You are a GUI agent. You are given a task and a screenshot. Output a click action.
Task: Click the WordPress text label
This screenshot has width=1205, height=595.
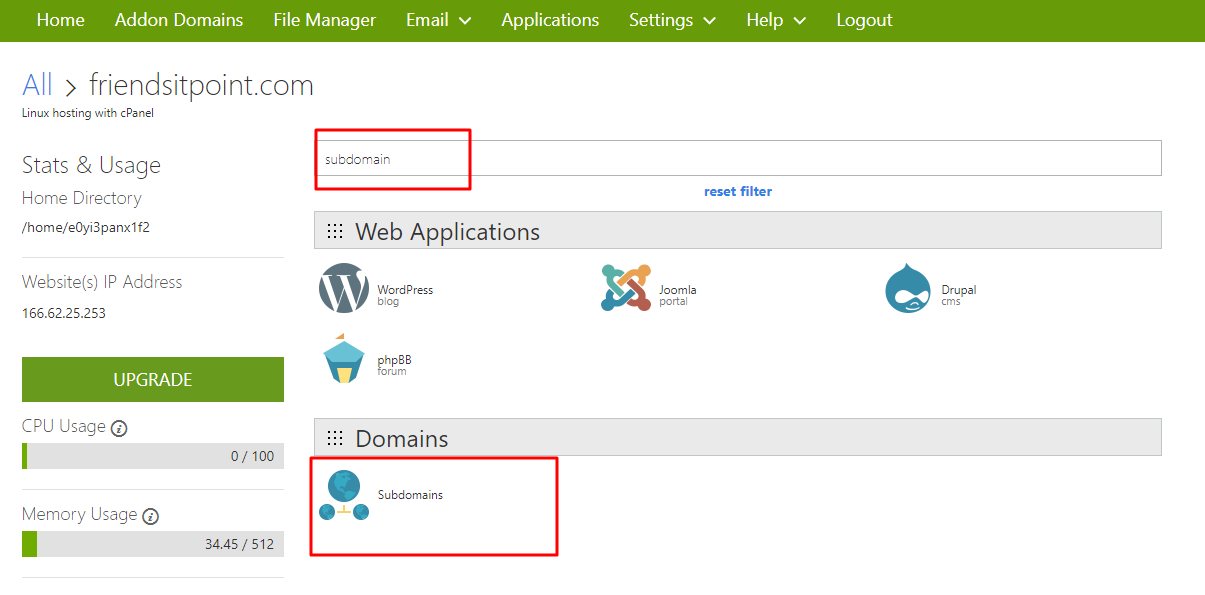pos(405,290)
